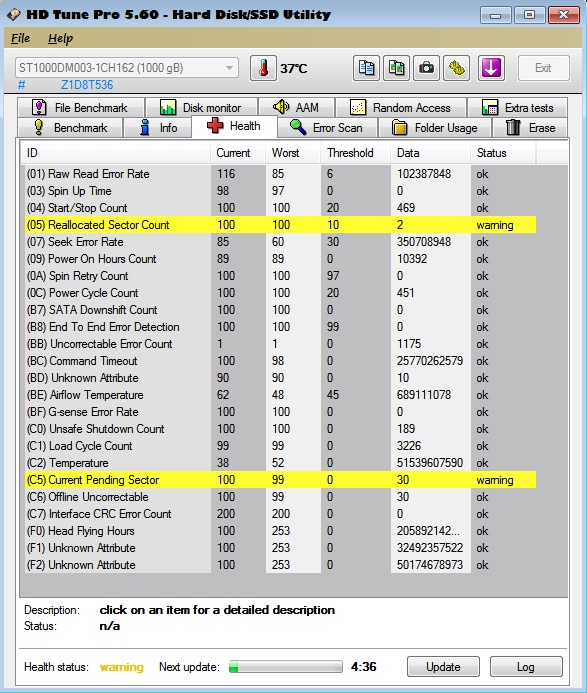The height and width of the screenshot is (693, 587).
Task: Click the Log button
Action: (x=526, y=666)
